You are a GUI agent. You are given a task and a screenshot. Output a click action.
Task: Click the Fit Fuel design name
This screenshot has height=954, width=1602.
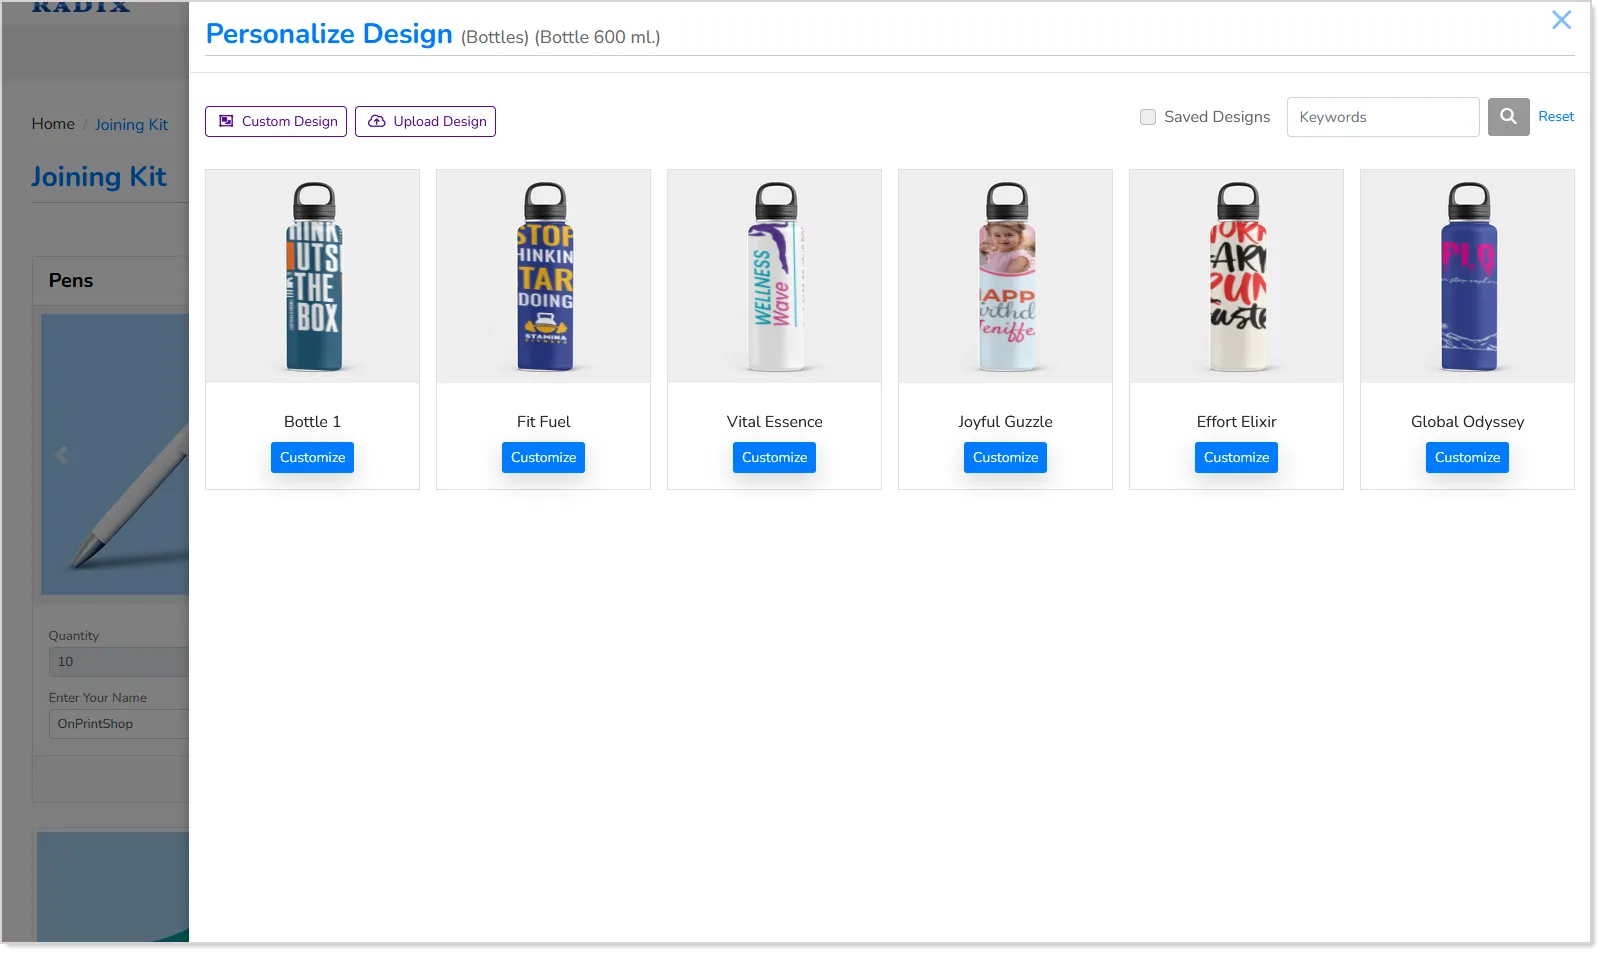click(543, 422)
